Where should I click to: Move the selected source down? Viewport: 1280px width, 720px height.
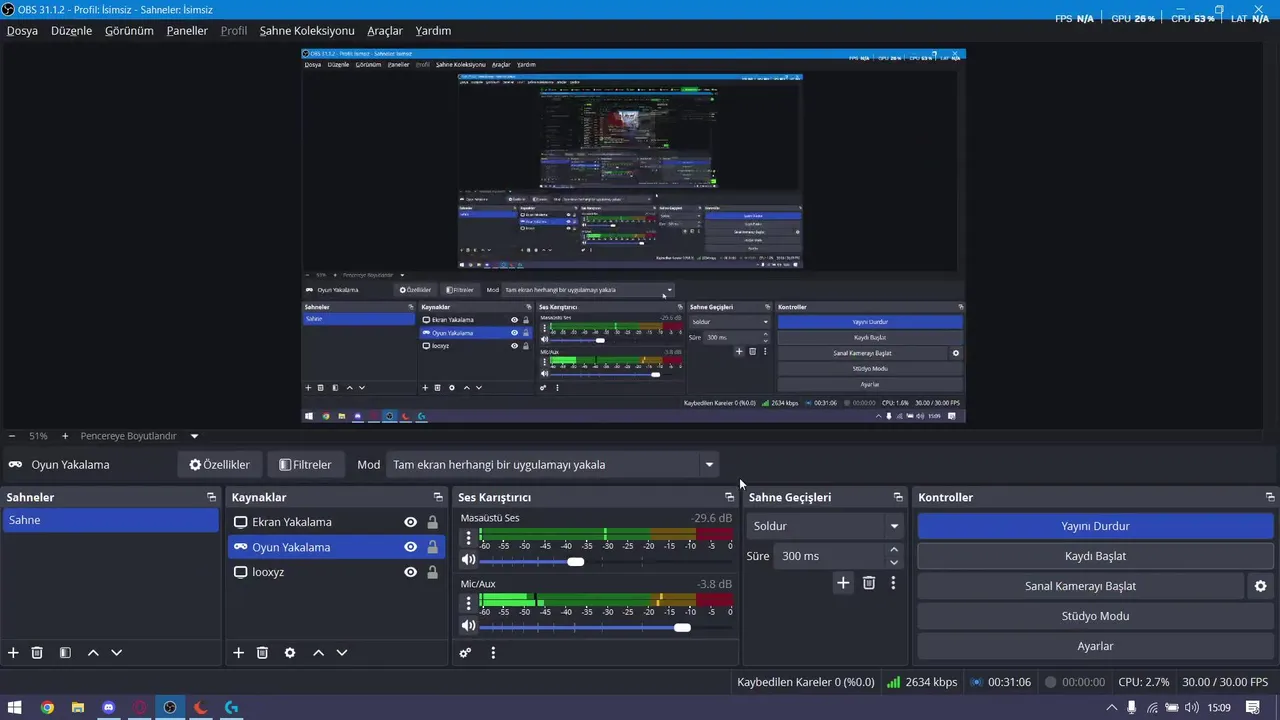(342, 653)
